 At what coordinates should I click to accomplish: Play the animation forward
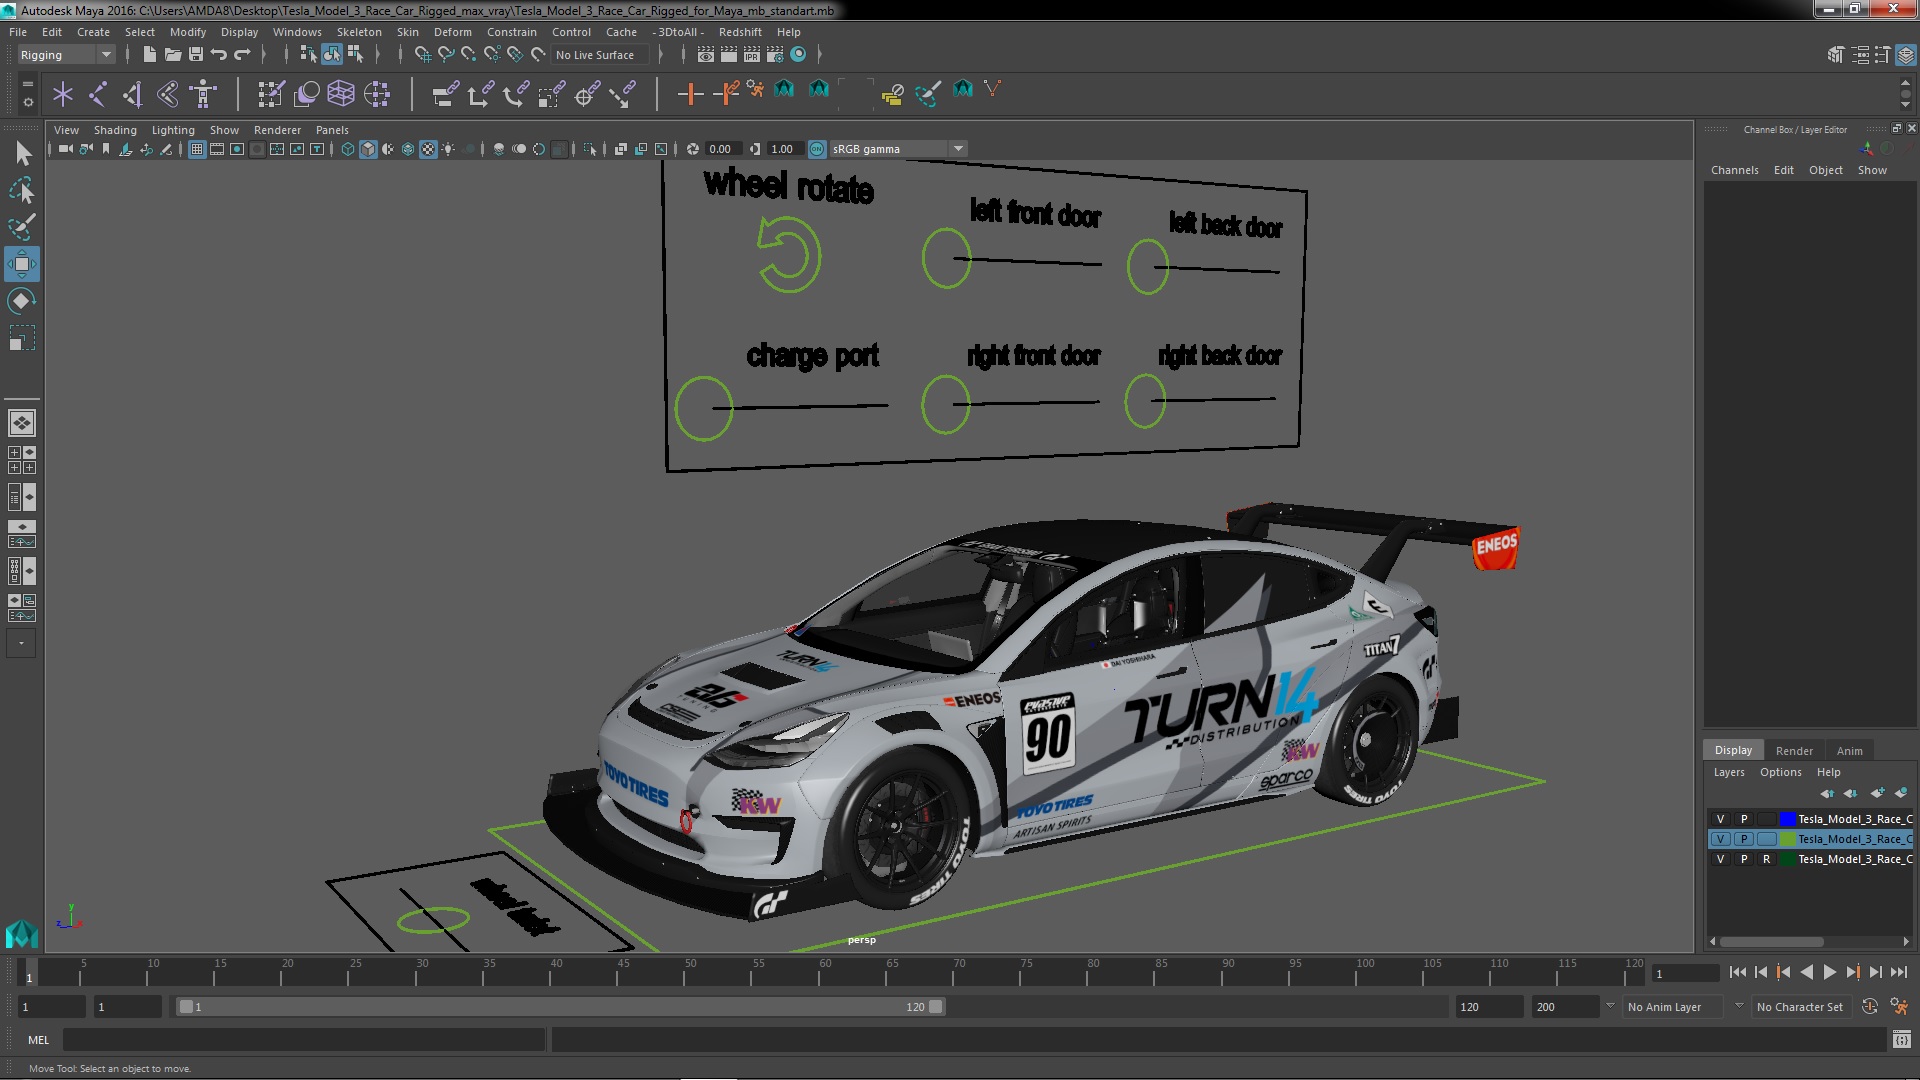(x=1829, y=972)
